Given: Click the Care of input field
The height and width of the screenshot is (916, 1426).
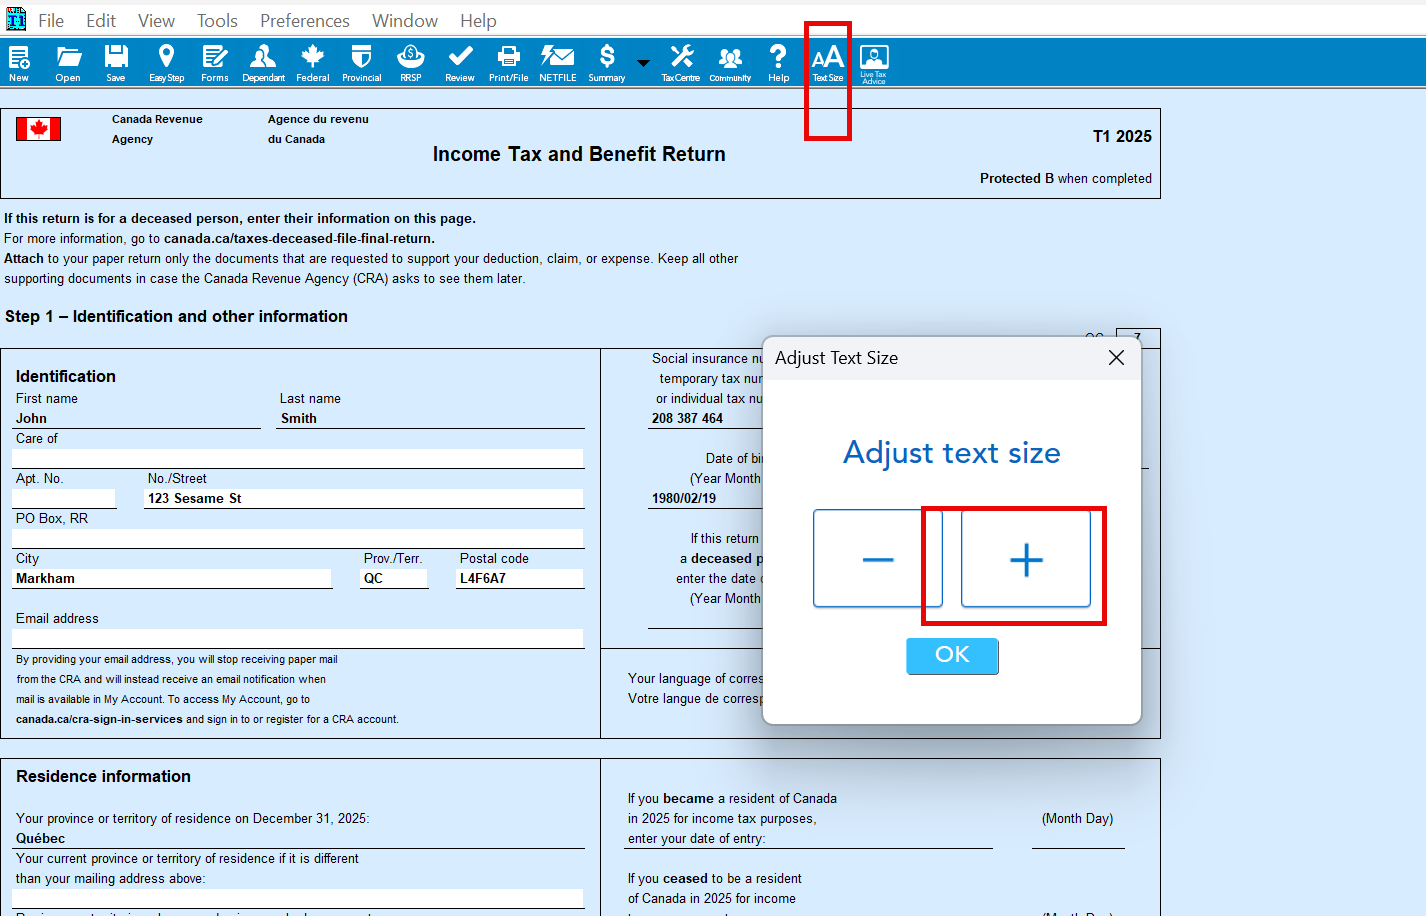Looking at the screenshot, I should click(x=298, y=459).
